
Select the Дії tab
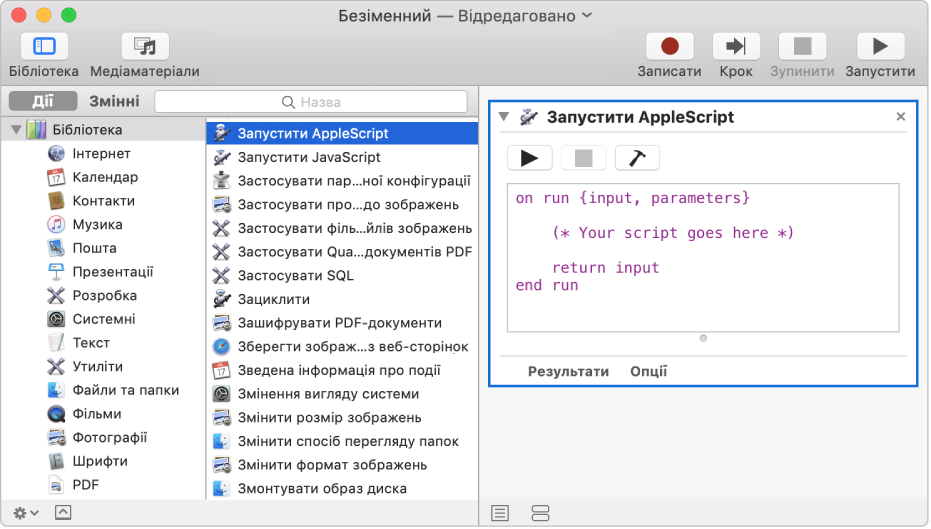(x=43, y=102)
